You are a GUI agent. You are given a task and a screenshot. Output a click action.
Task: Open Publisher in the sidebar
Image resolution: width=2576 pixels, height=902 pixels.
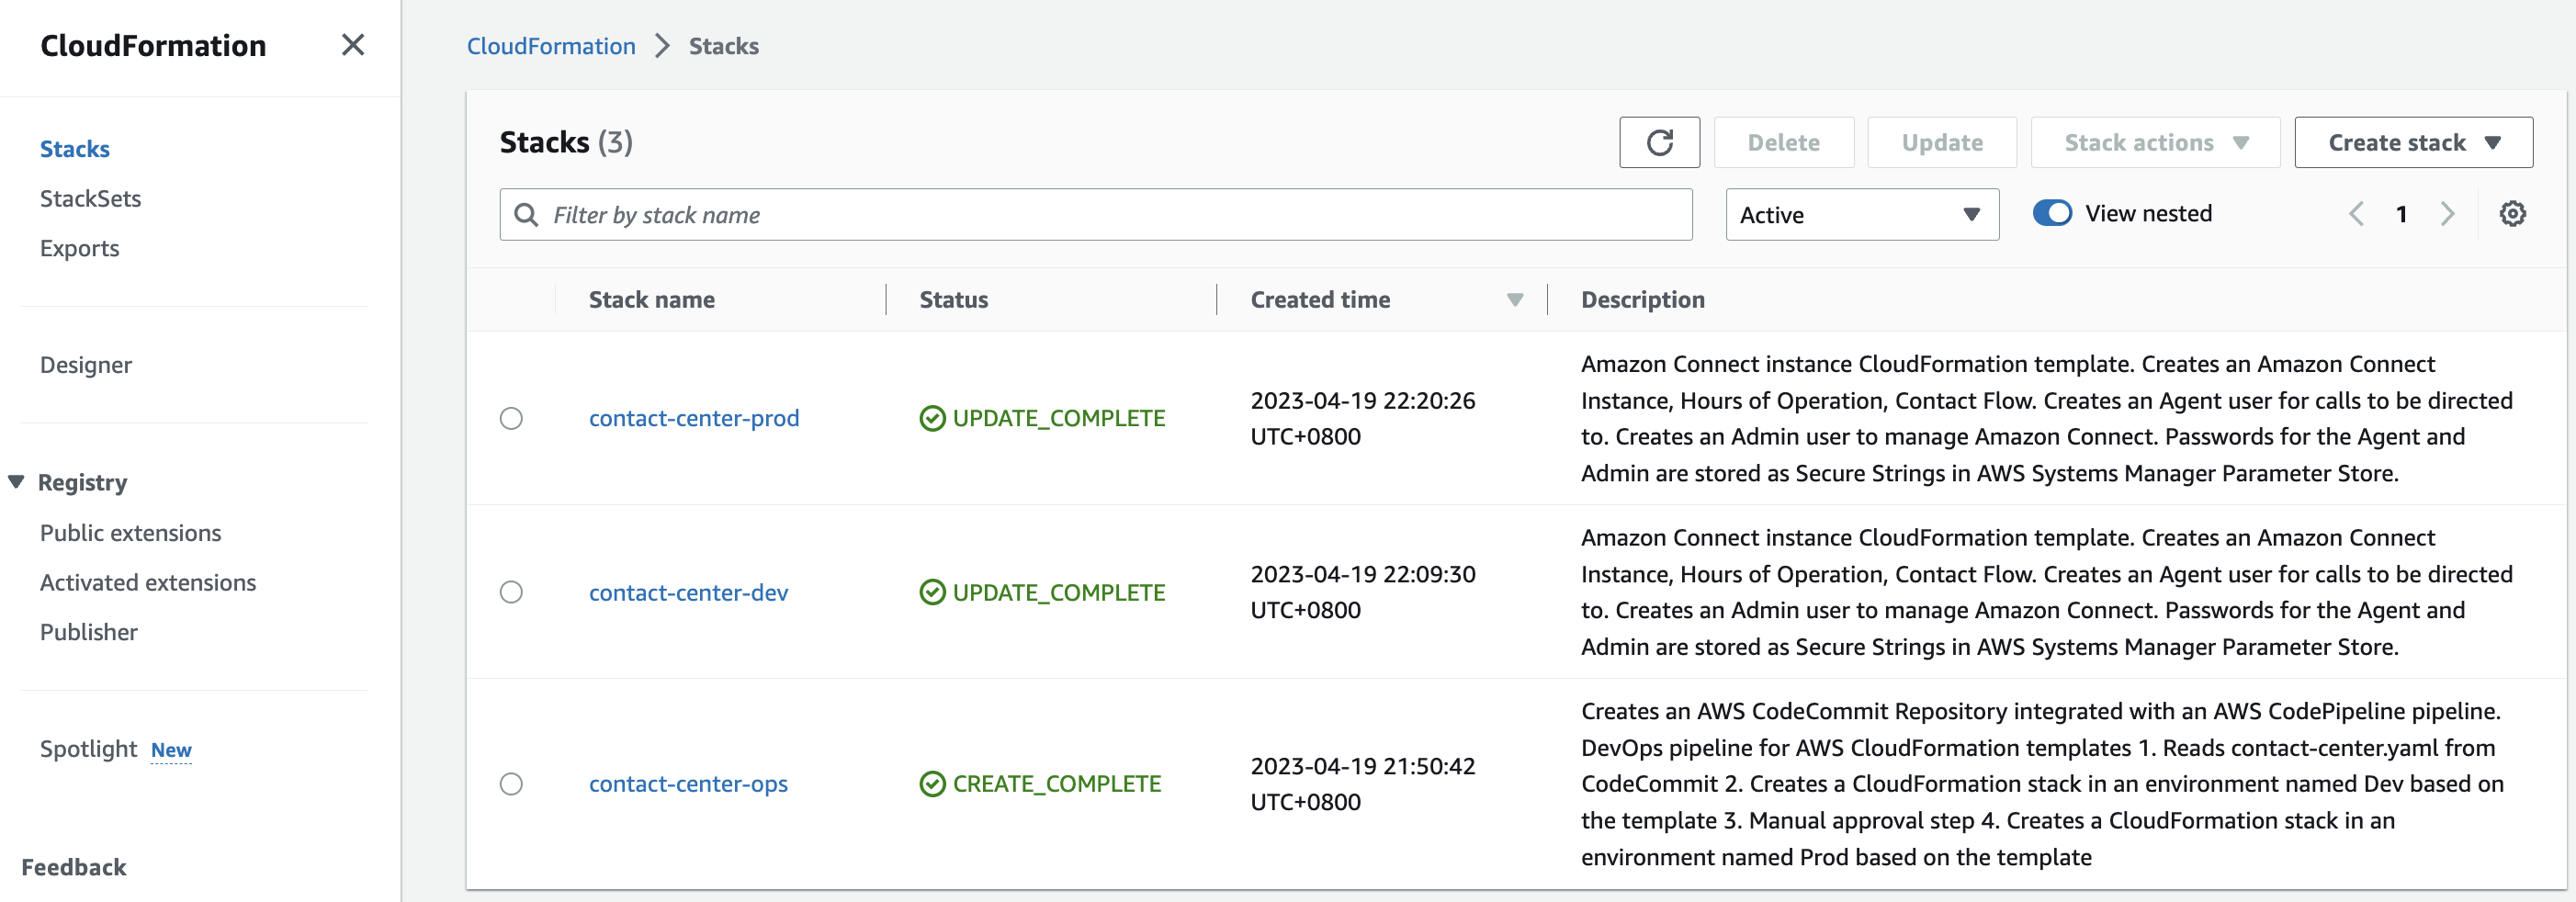pyautogui.click(x=89, y=632)
